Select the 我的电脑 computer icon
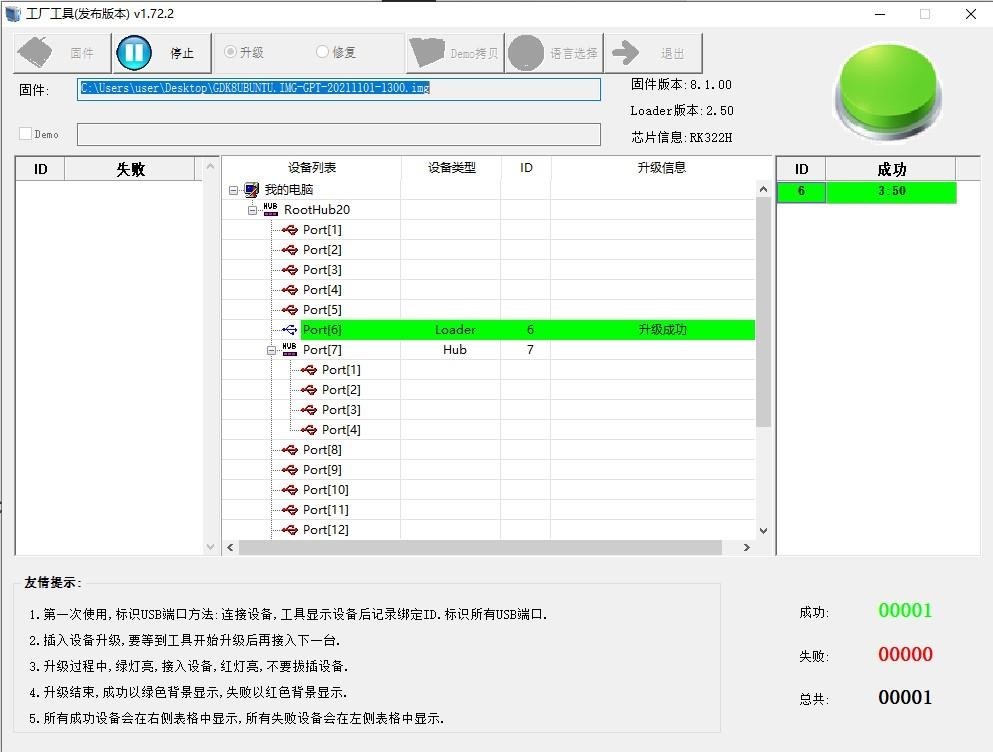The height and width of the screenshot is (752, 993). (x=251, y=190)
